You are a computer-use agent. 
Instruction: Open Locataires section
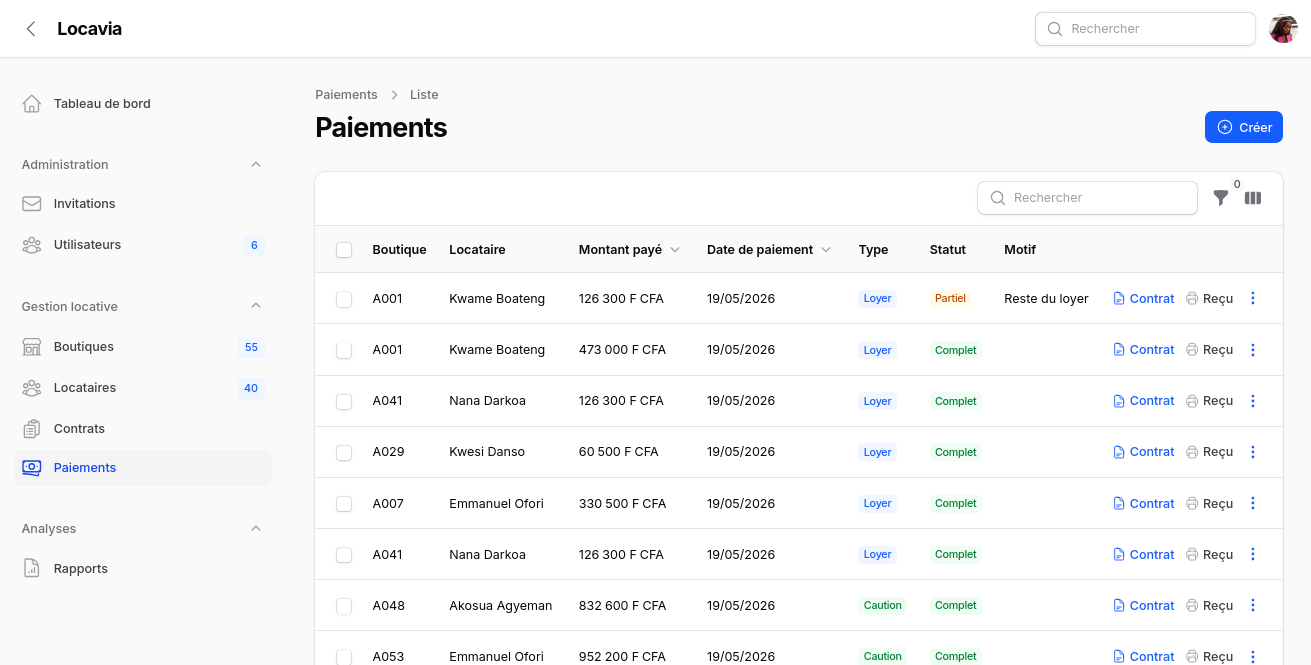143,388
